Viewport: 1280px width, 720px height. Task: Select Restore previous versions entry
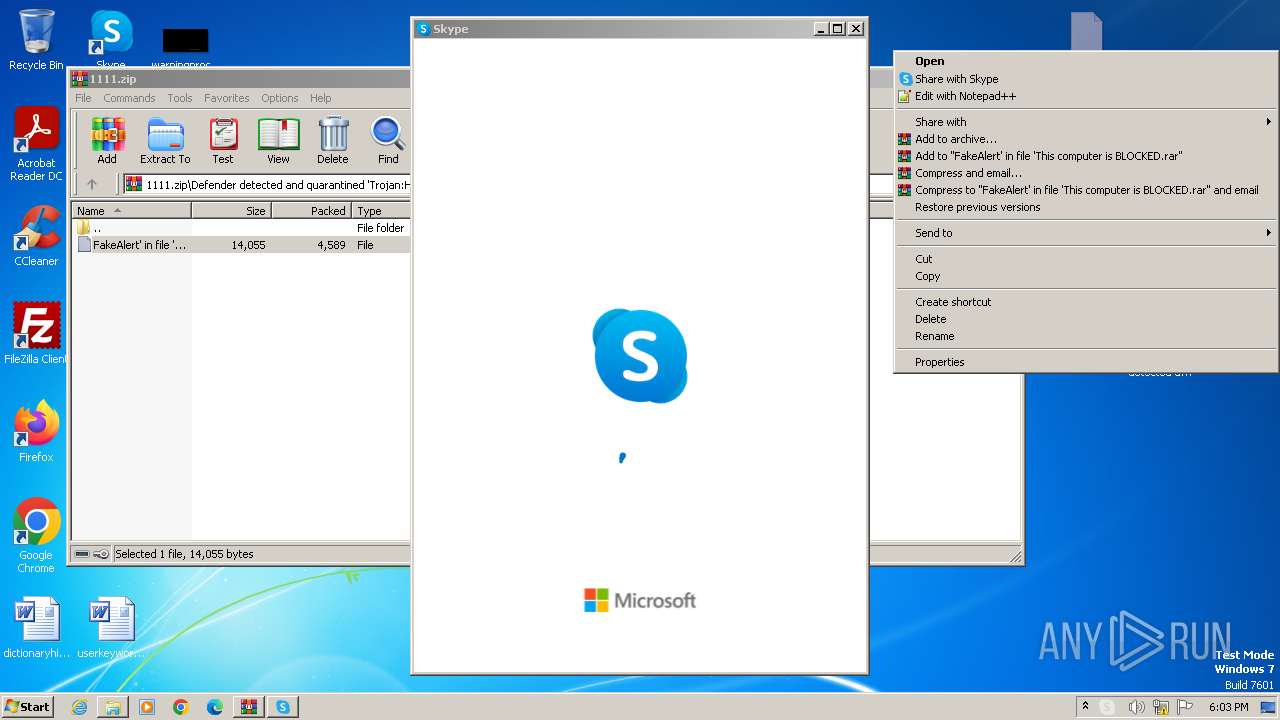[x=1086, y=207]
